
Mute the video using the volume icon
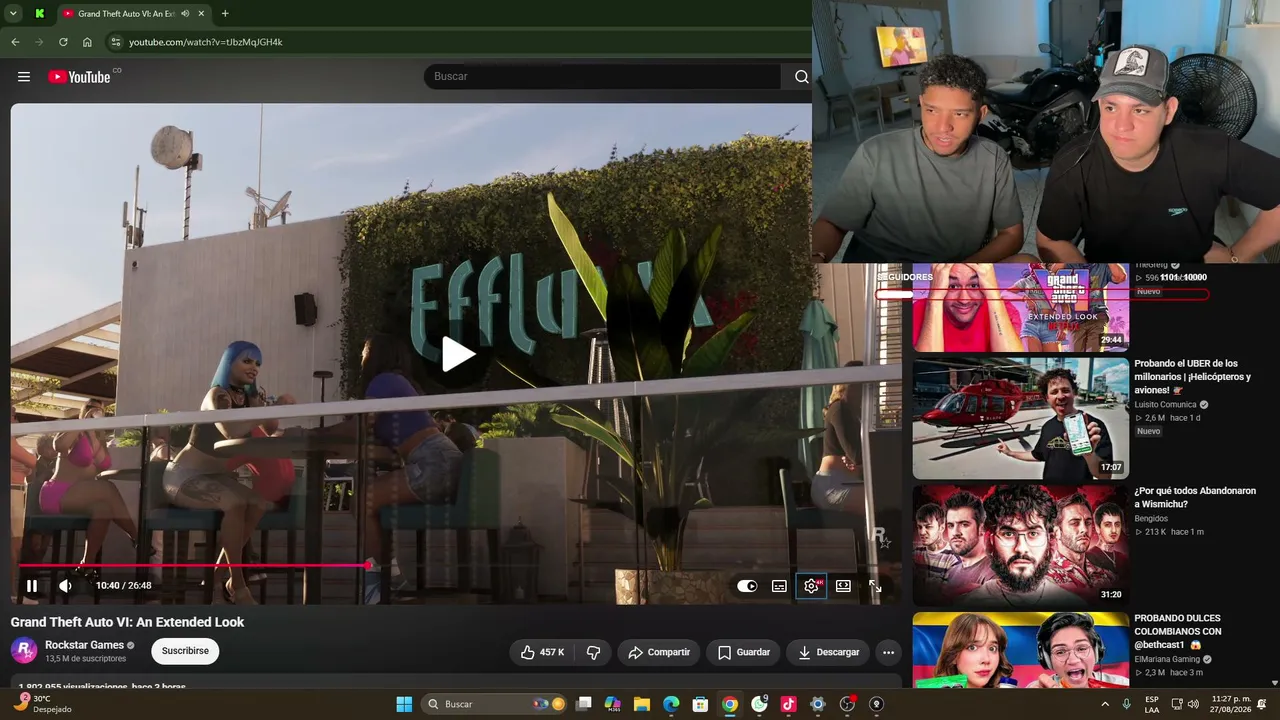[x=66, y=586]
